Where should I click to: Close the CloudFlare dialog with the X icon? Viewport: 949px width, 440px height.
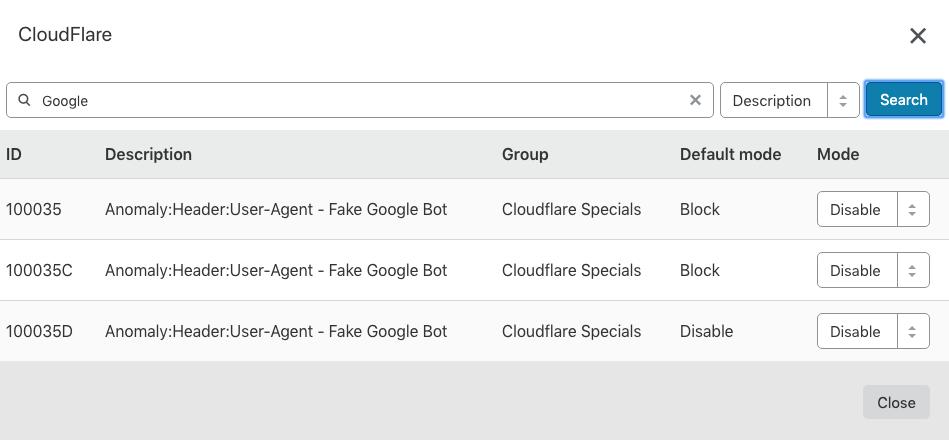[918, 36]
